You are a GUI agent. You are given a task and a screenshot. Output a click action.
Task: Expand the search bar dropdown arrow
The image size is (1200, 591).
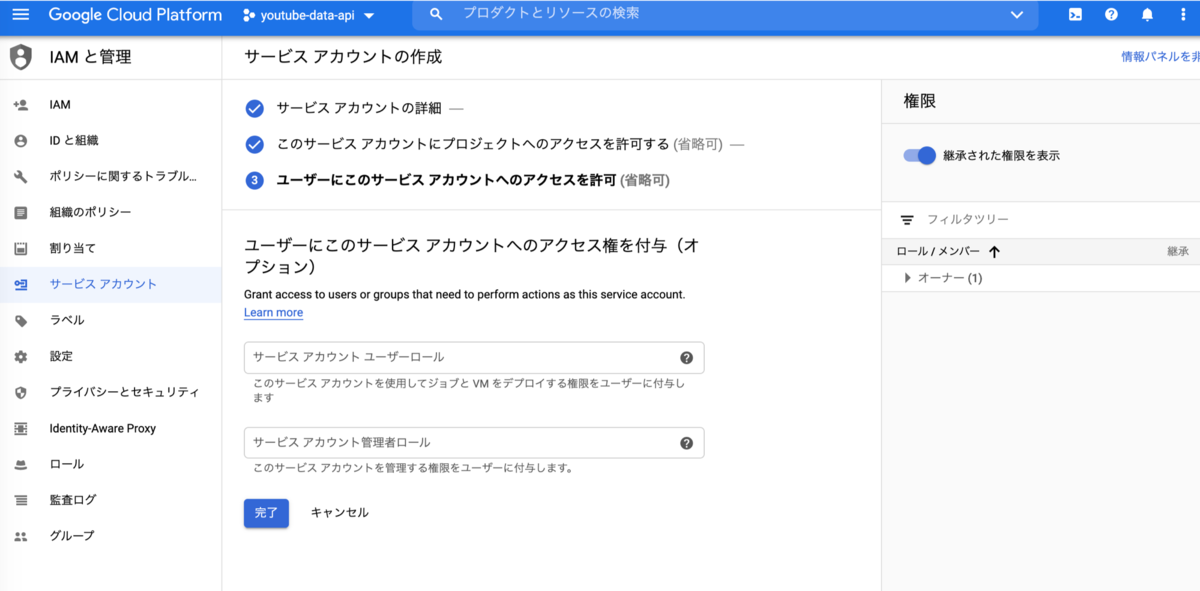point(1017,15)
